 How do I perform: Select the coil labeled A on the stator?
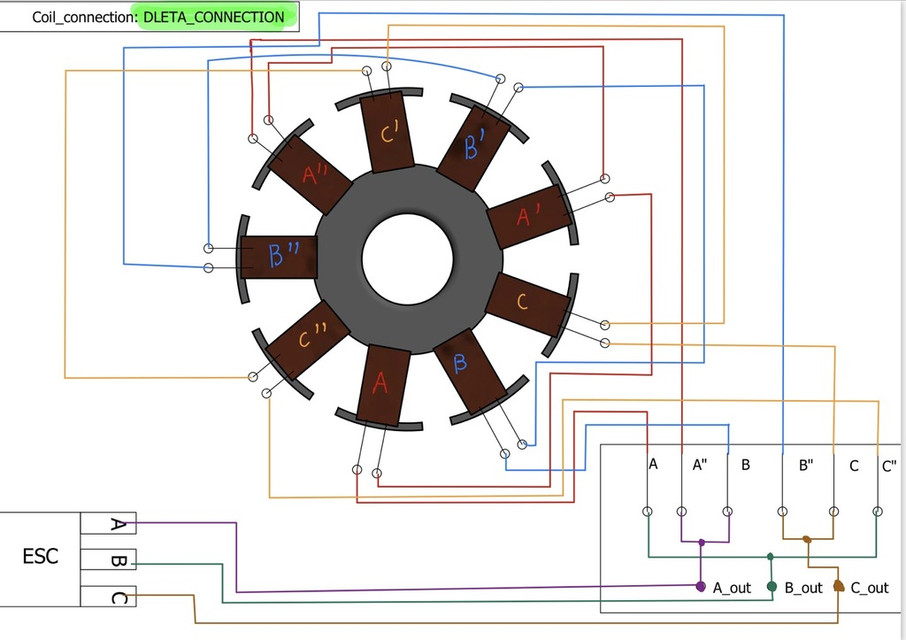coord(380,383)
